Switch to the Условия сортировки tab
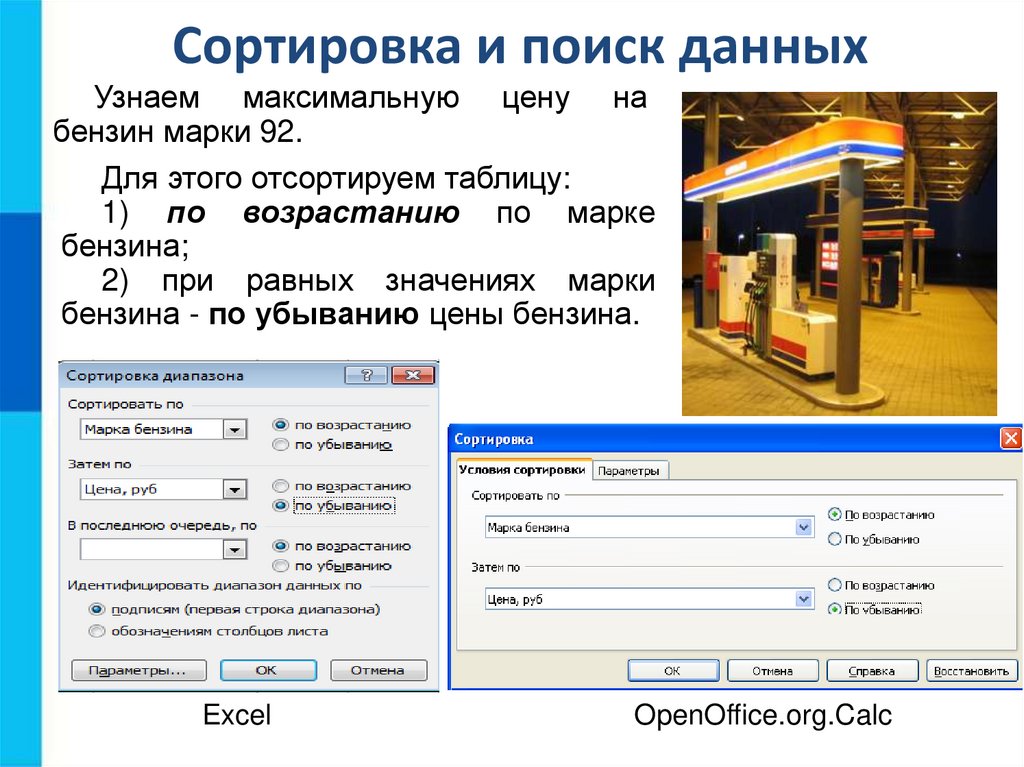Screen dimensions: 1024x767 pyautogui.click(x=522, y=470)
